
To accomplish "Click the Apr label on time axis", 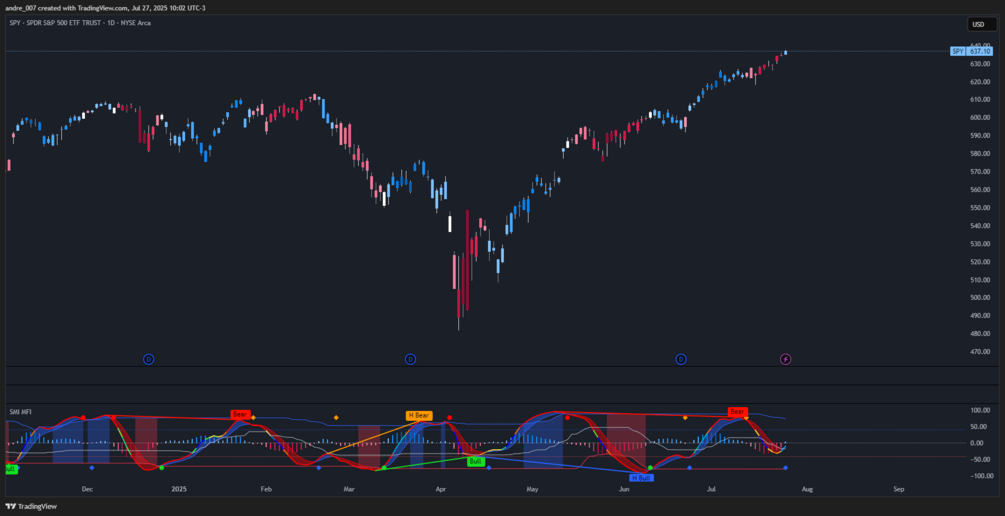I will (x=440, y=489).
